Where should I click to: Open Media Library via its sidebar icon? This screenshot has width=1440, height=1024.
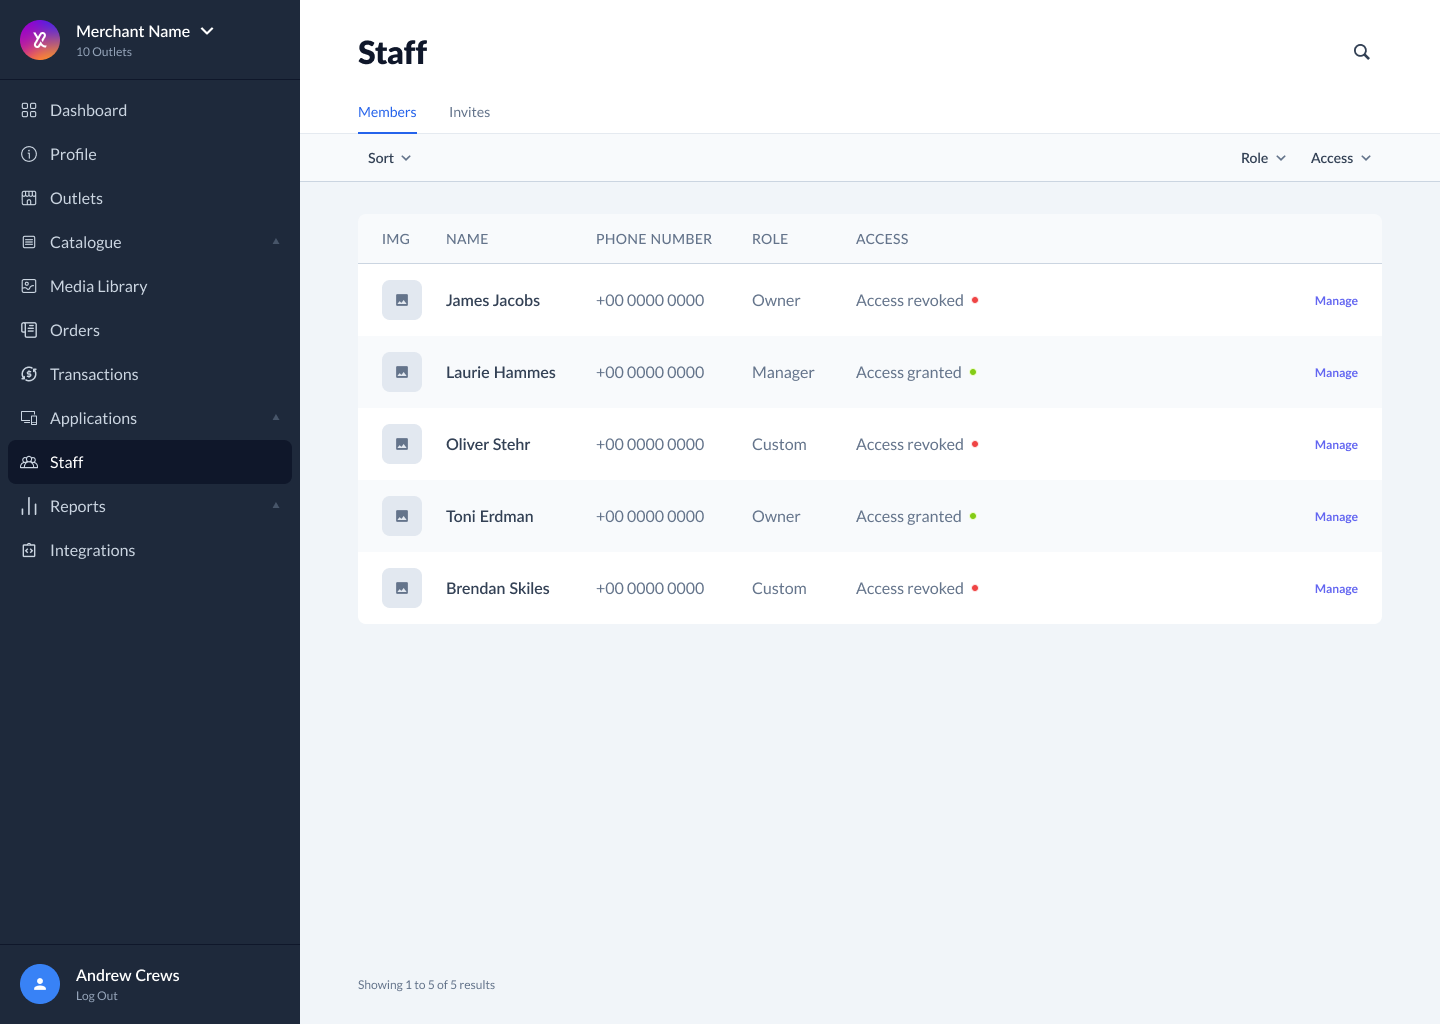pos(29,286)
